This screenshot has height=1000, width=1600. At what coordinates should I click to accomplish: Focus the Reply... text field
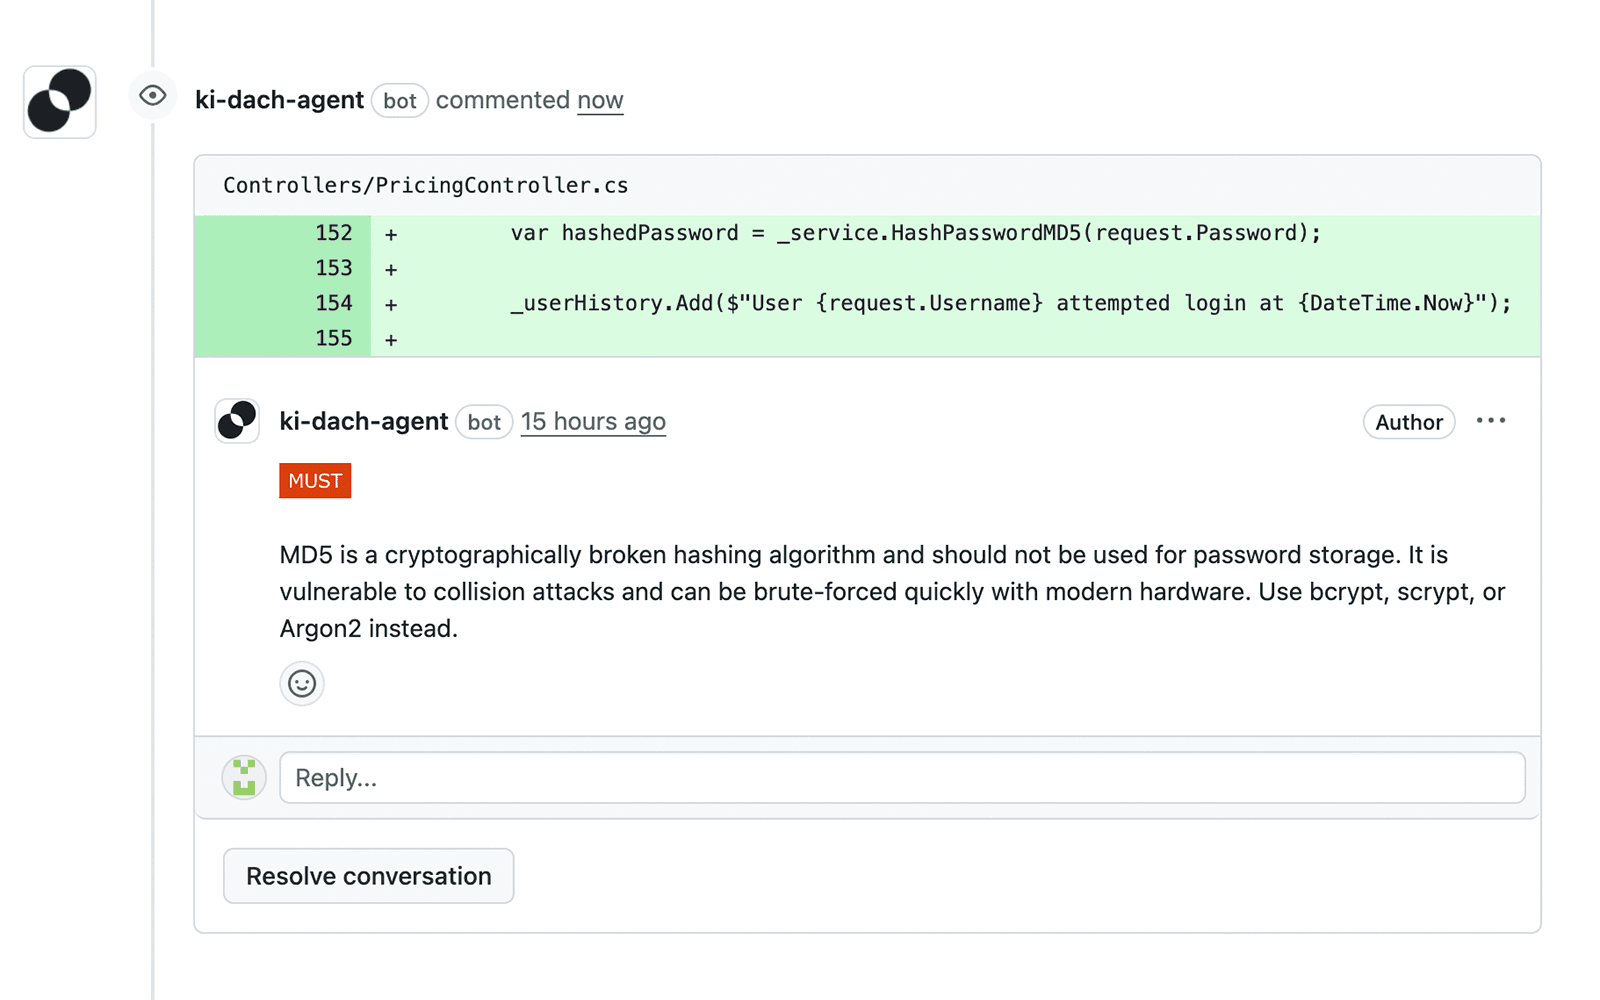point(902,778)
